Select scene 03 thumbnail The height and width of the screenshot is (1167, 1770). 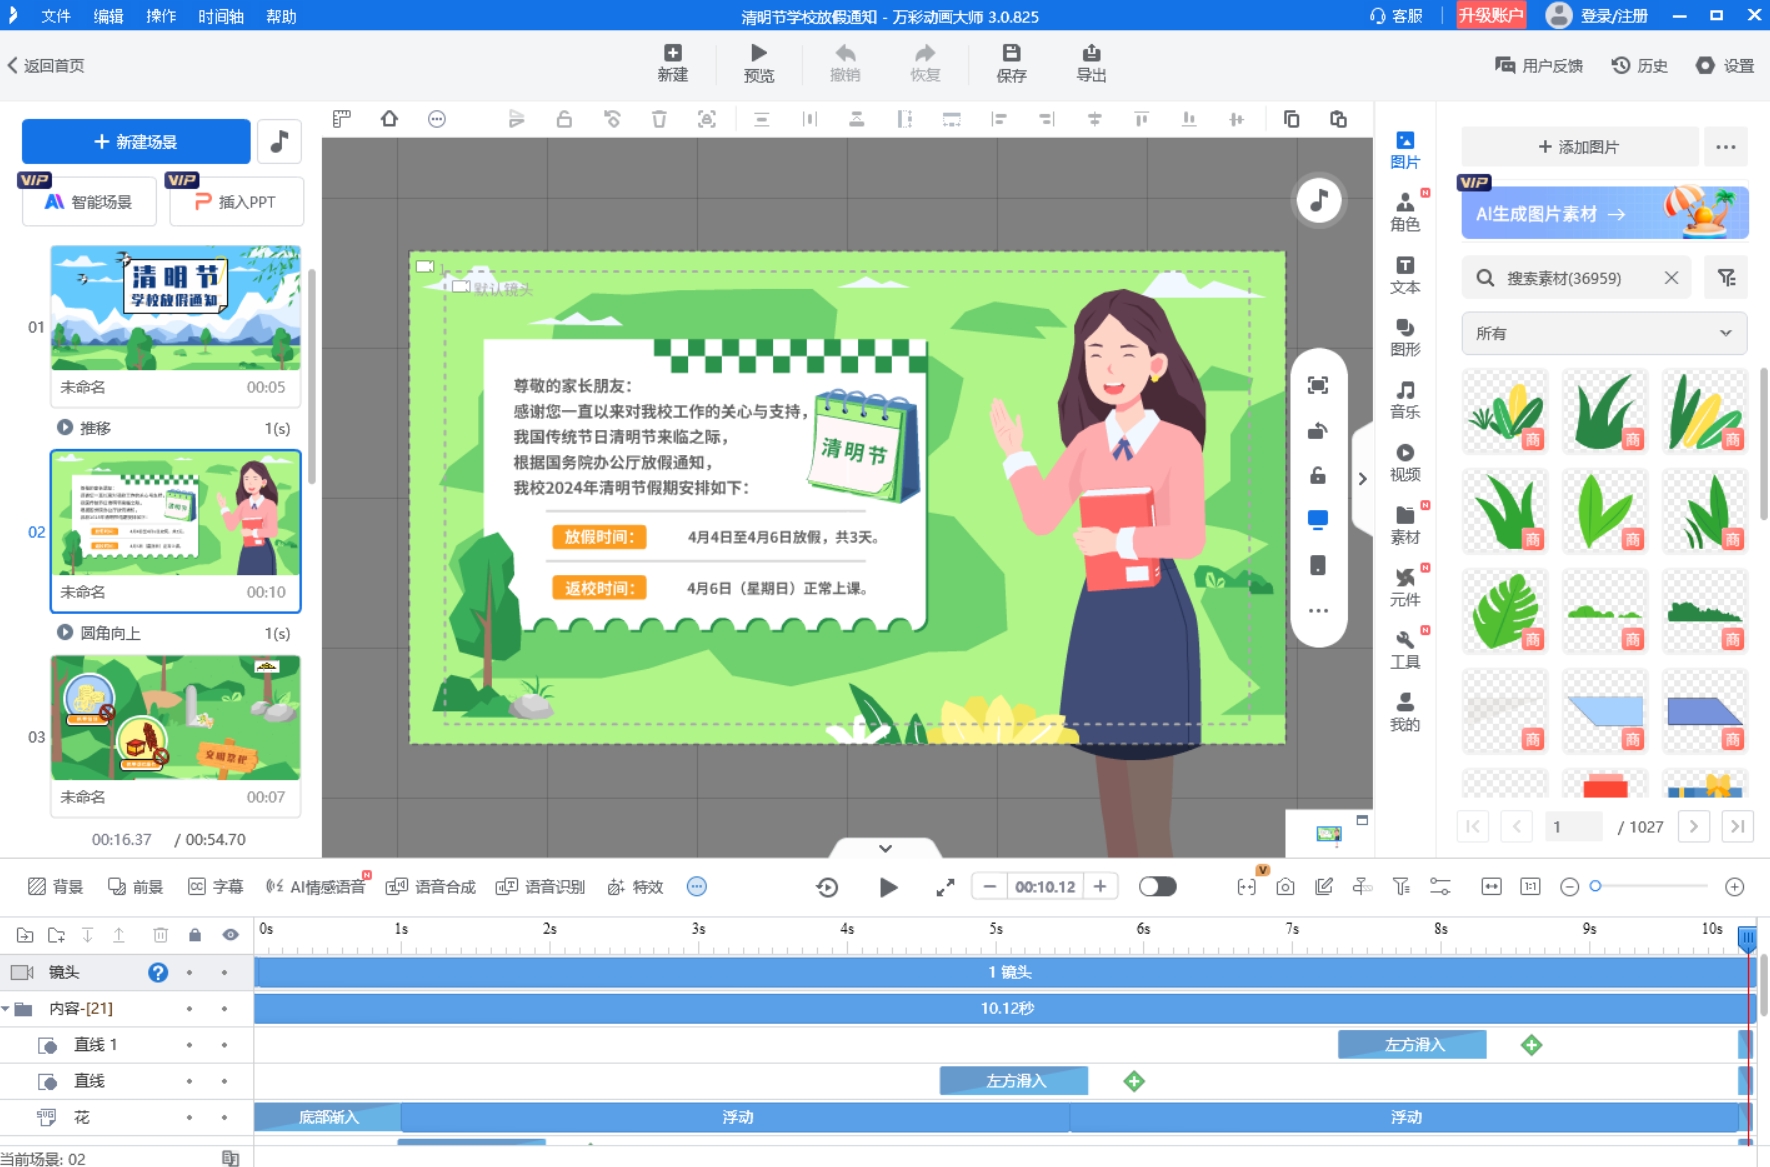[176, 718]
